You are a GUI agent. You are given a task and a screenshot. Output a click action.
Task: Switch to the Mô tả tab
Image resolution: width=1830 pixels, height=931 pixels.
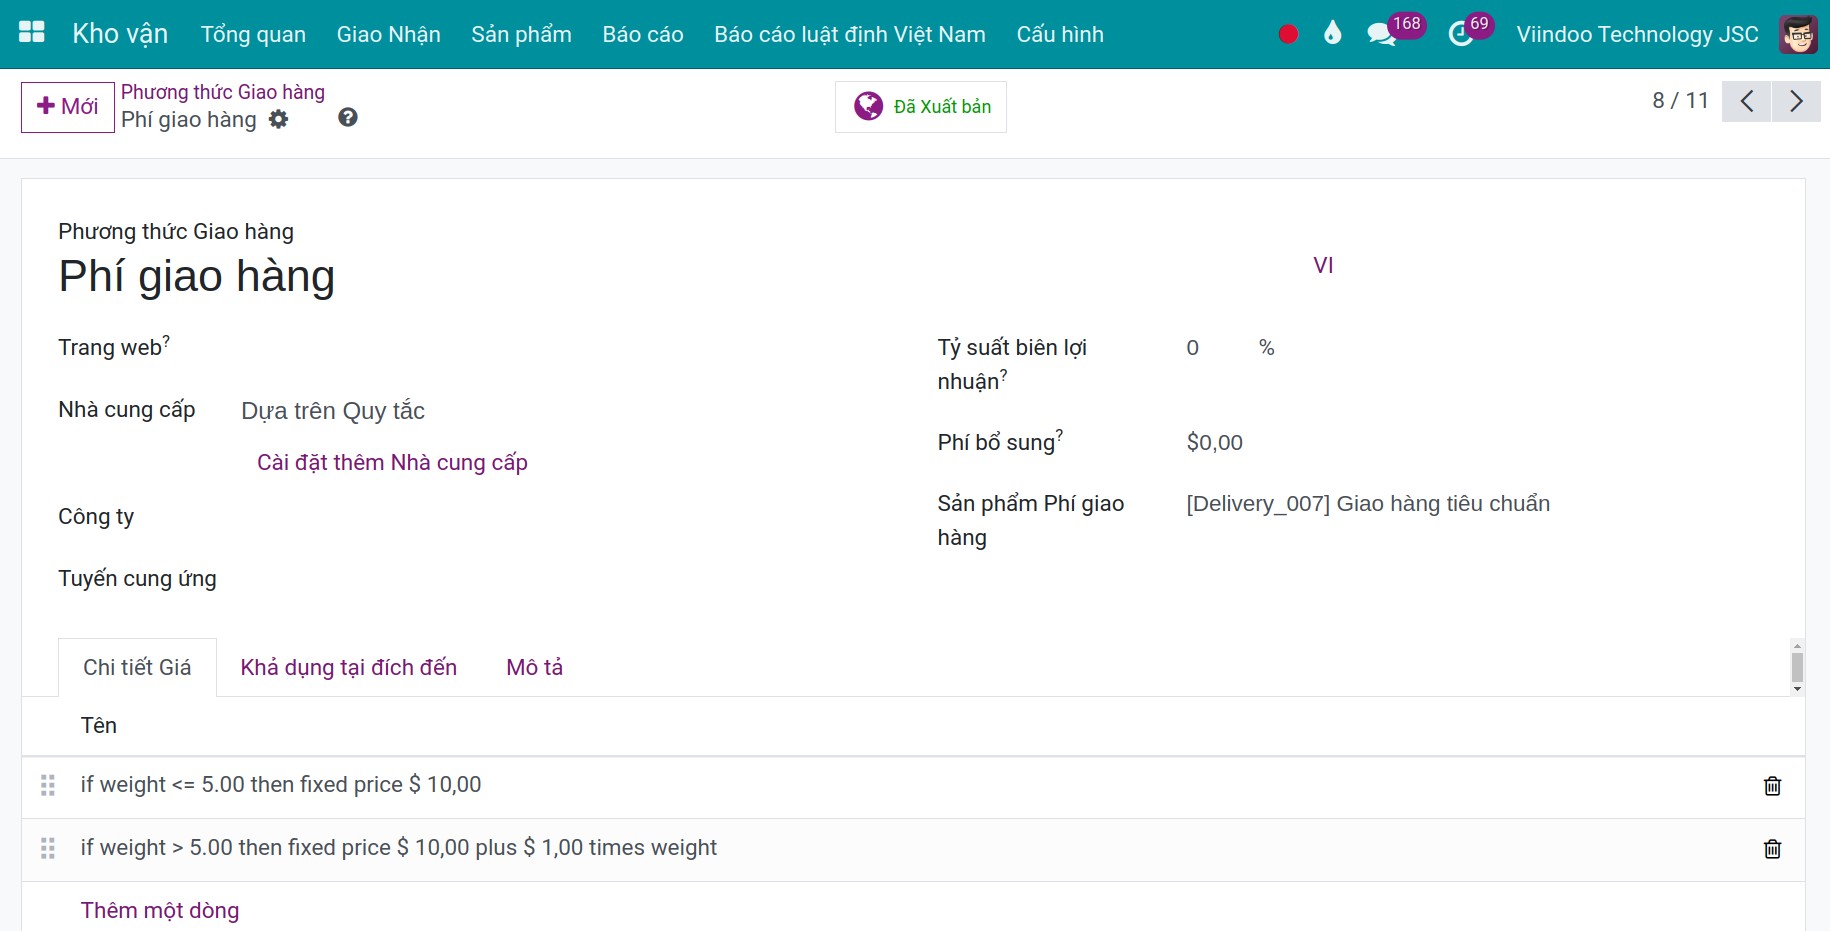click(535, 668)
